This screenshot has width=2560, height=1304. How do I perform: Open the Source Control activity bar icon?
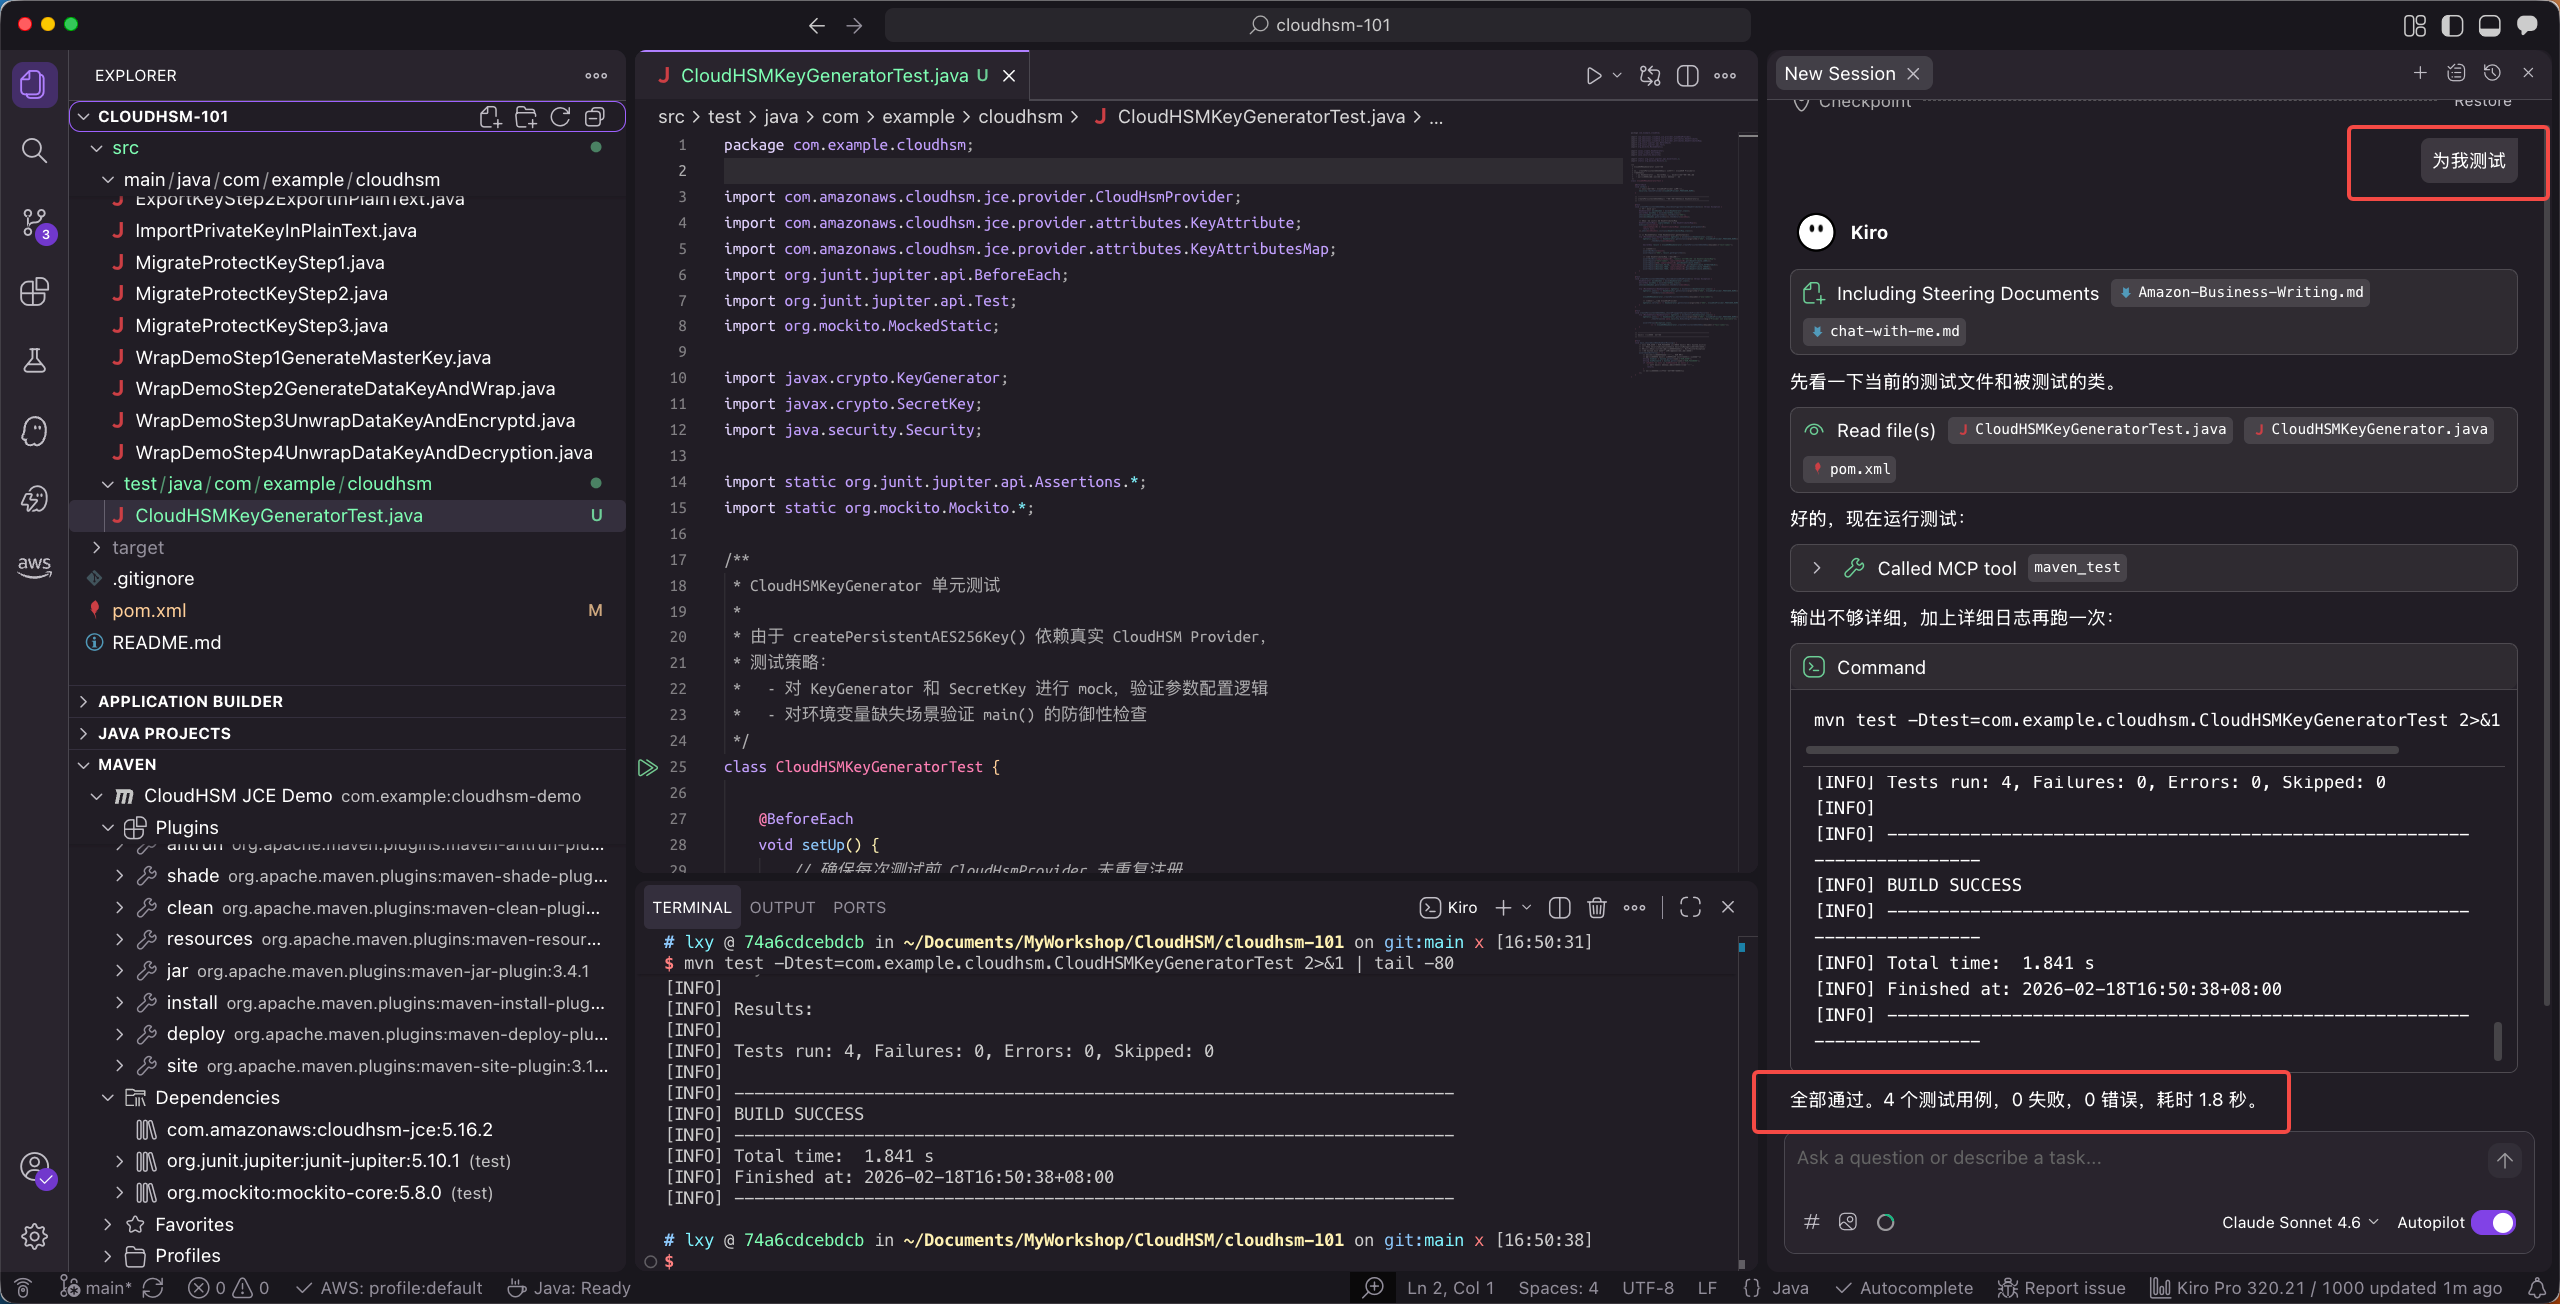[x=34, y=222]
